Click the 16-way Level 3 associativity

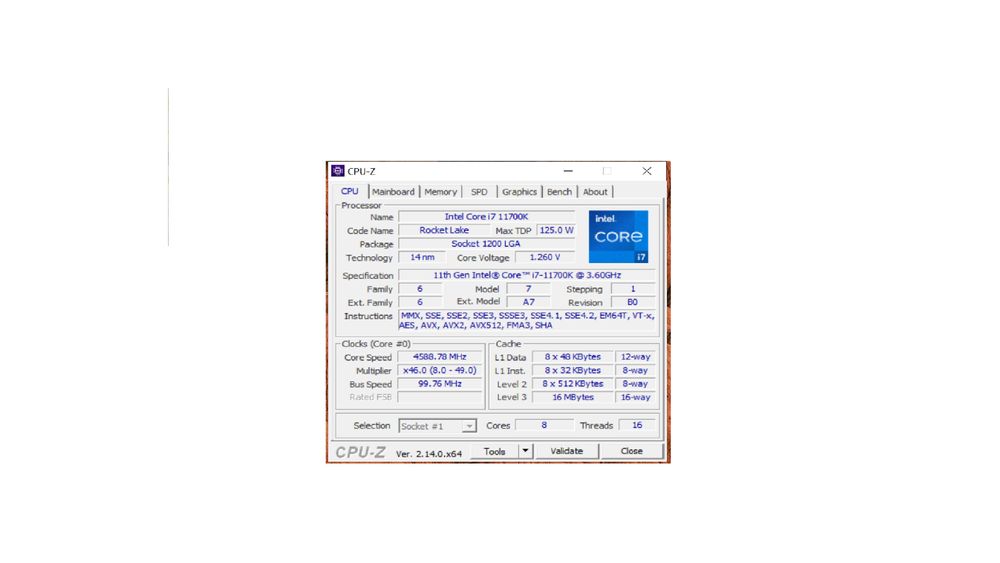635,397
